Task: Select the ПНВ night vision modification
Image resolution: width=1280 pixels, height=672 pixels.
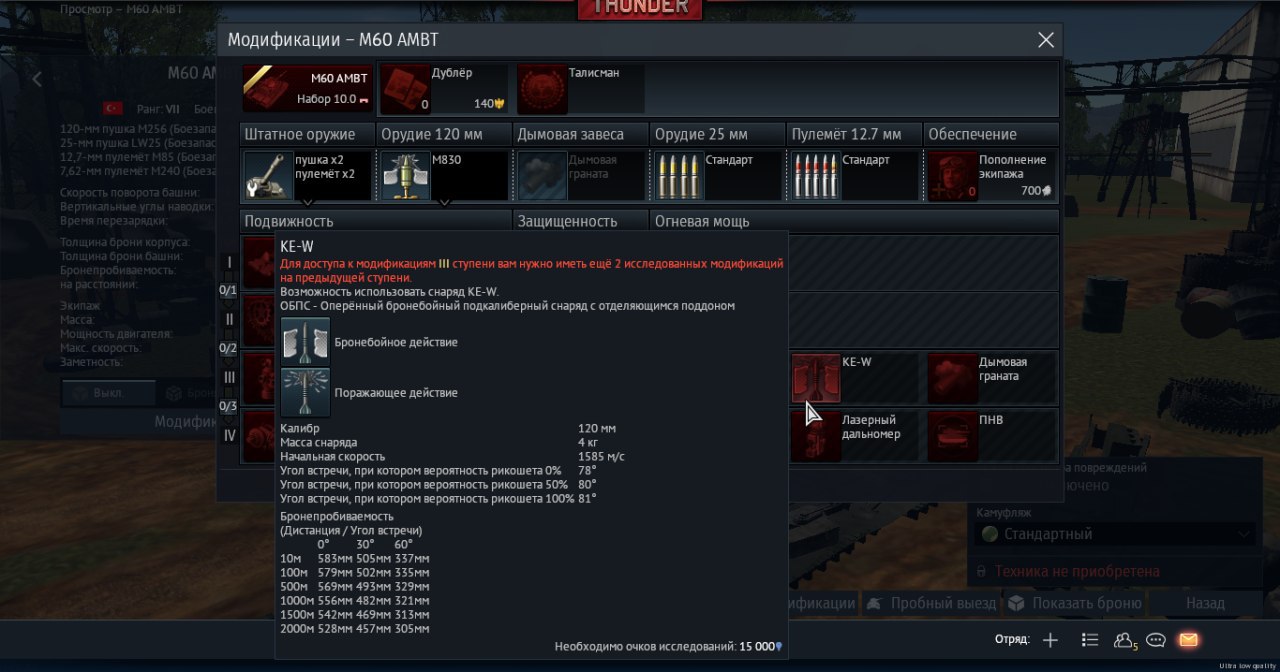Action: pyautogui.click(x=991, y=436)
